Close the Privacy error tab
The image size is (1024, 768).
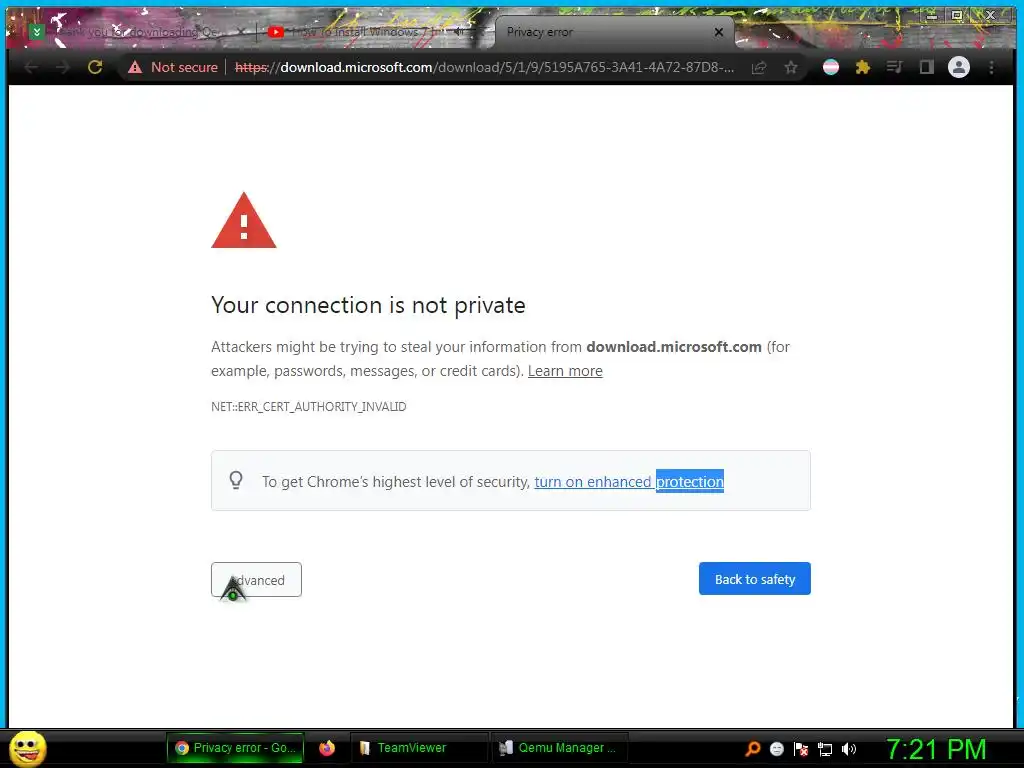(x=719, y=32)
